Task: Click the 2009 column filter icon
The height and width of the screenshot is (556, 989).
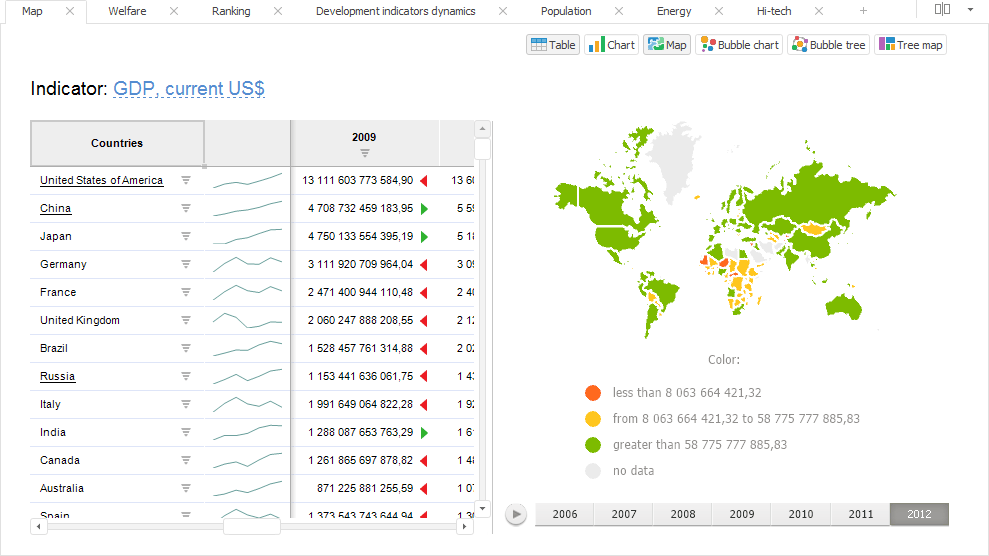Action: (364, 153)
